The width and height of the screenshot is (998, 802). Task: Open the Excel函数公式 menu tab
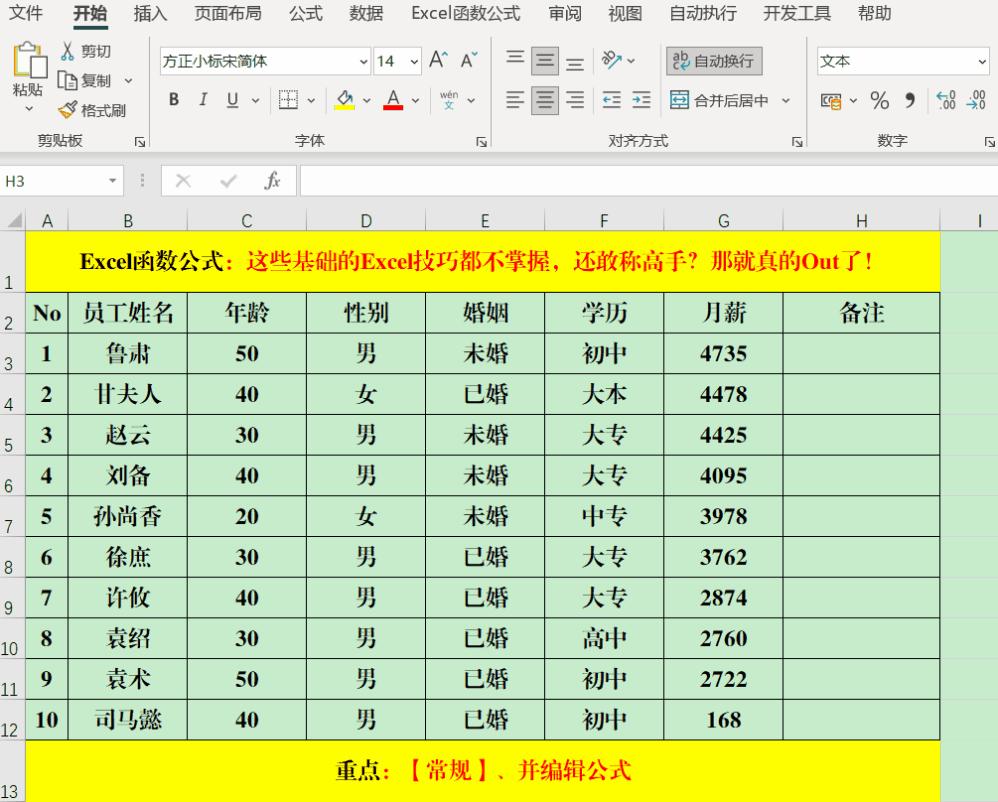[x=464, y=14]
